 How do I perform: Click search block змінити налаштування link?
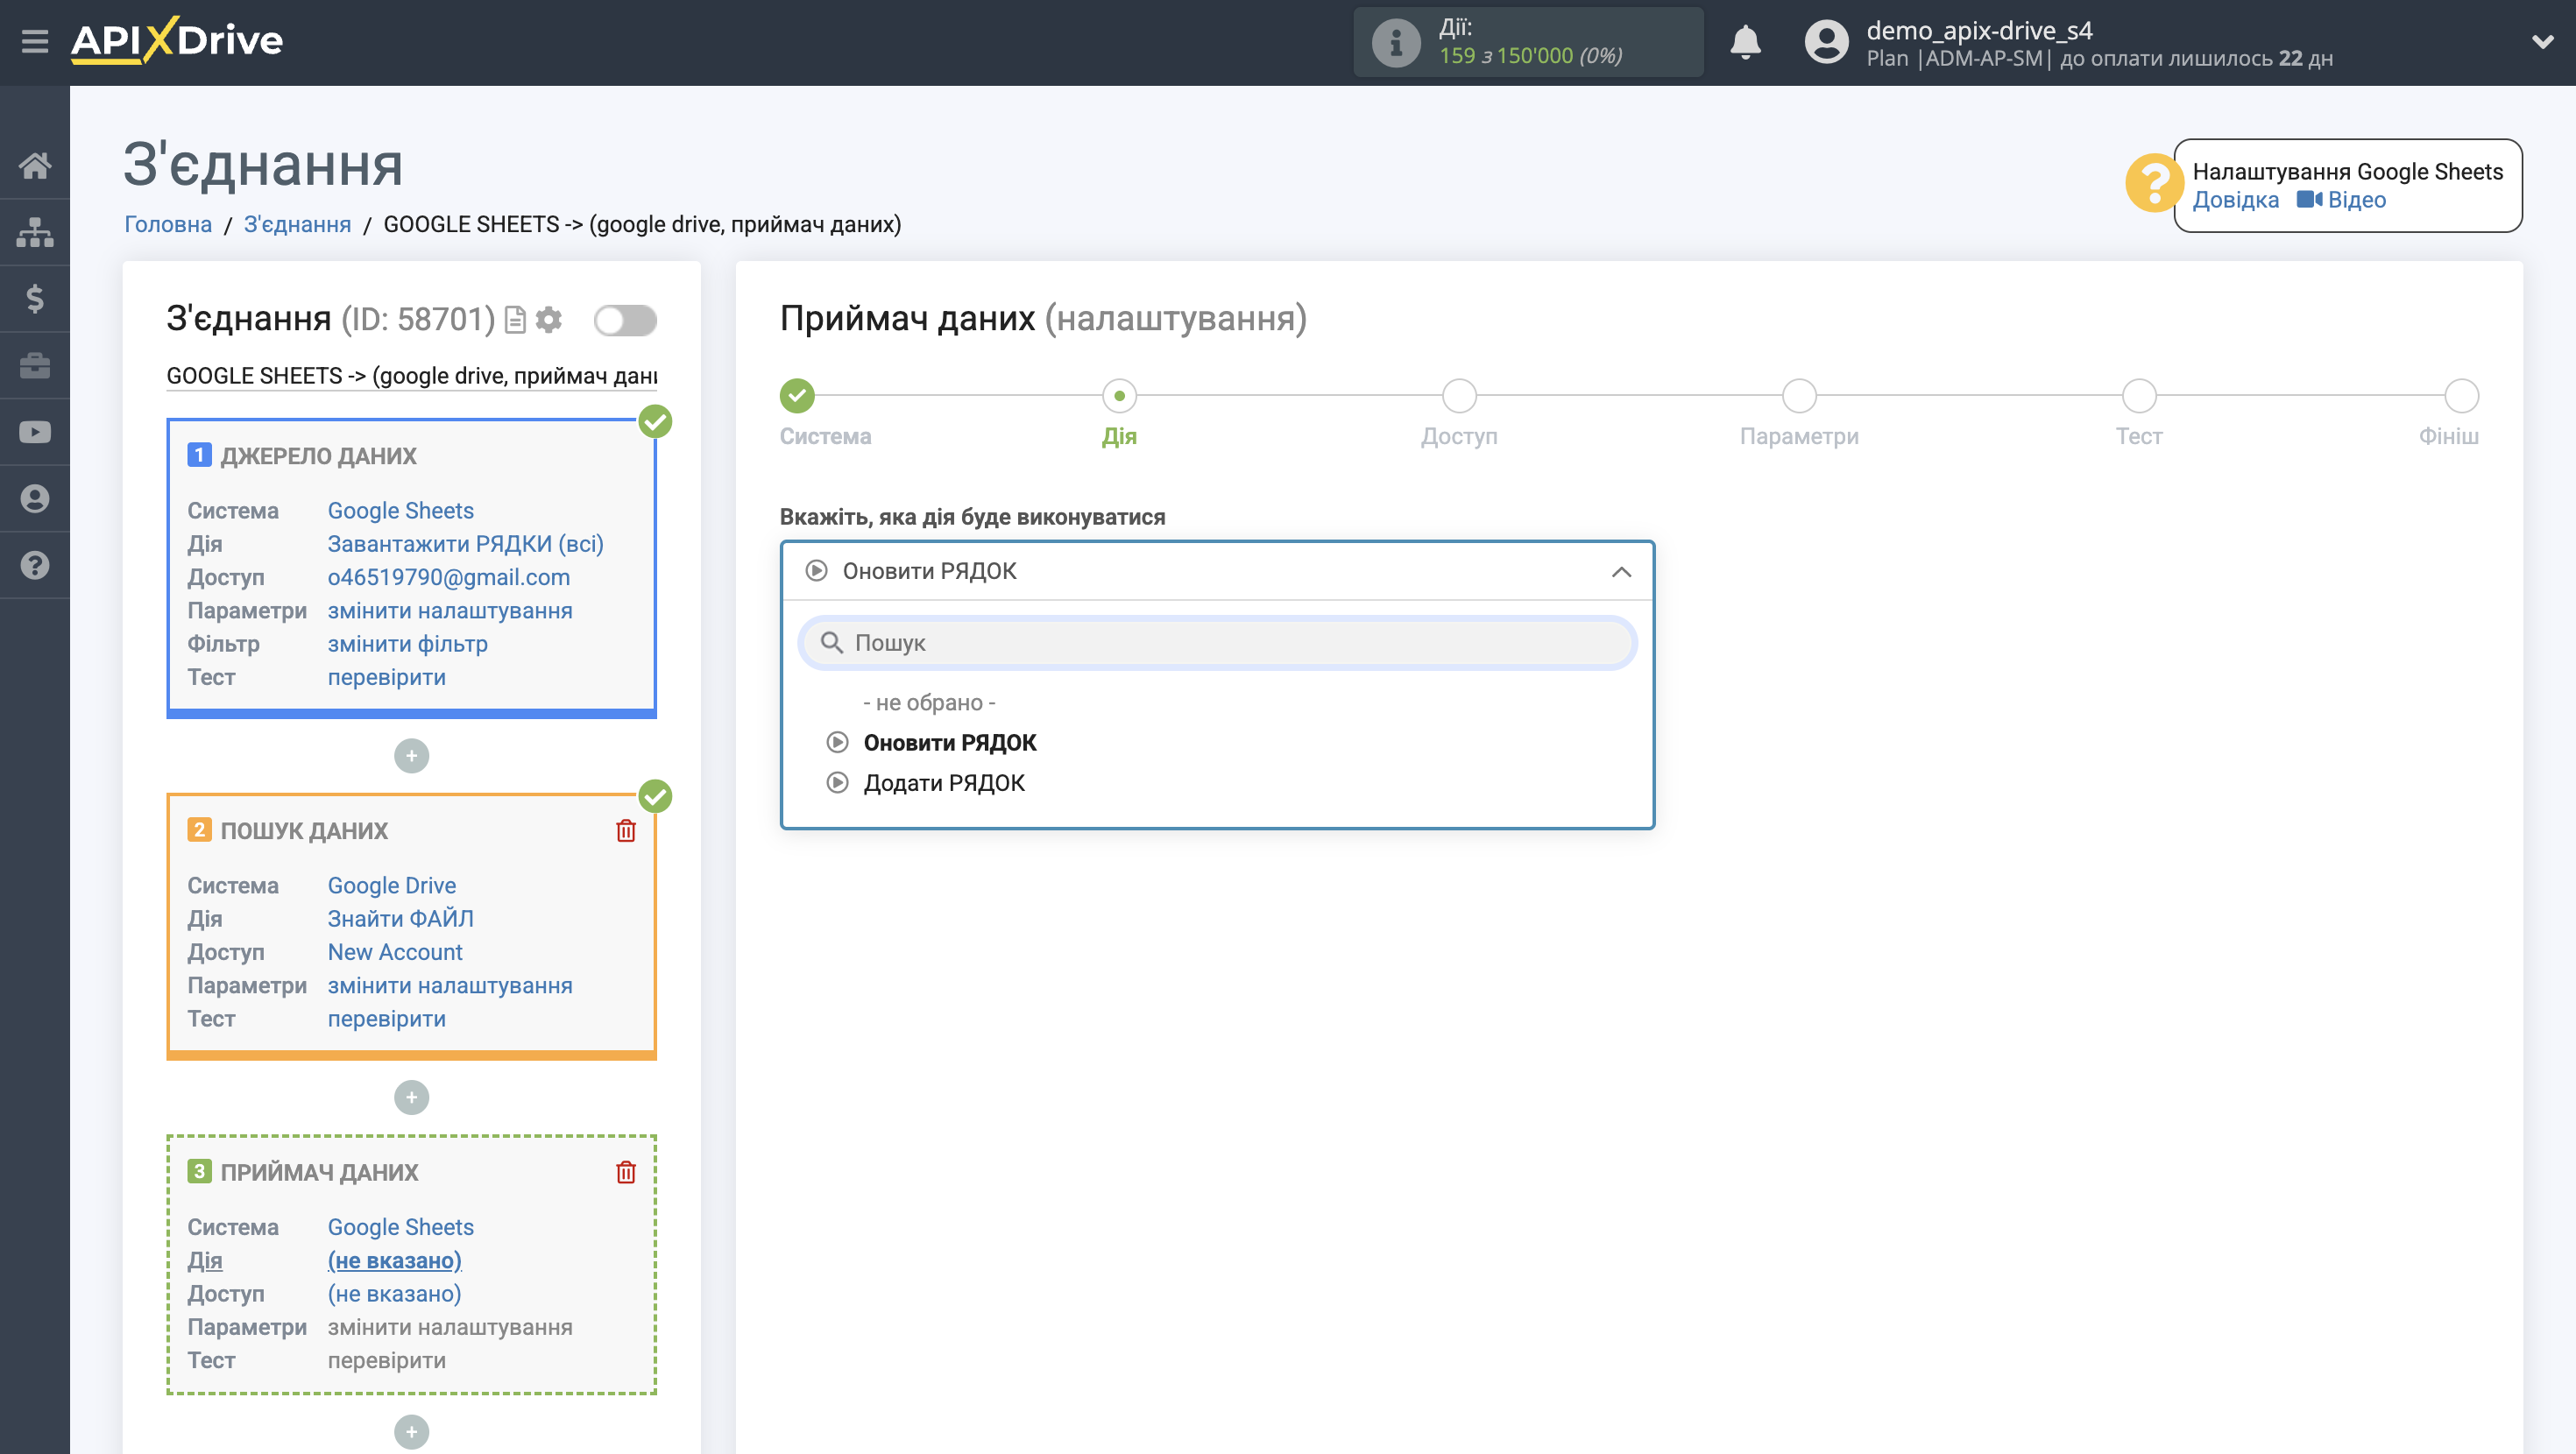450,986
